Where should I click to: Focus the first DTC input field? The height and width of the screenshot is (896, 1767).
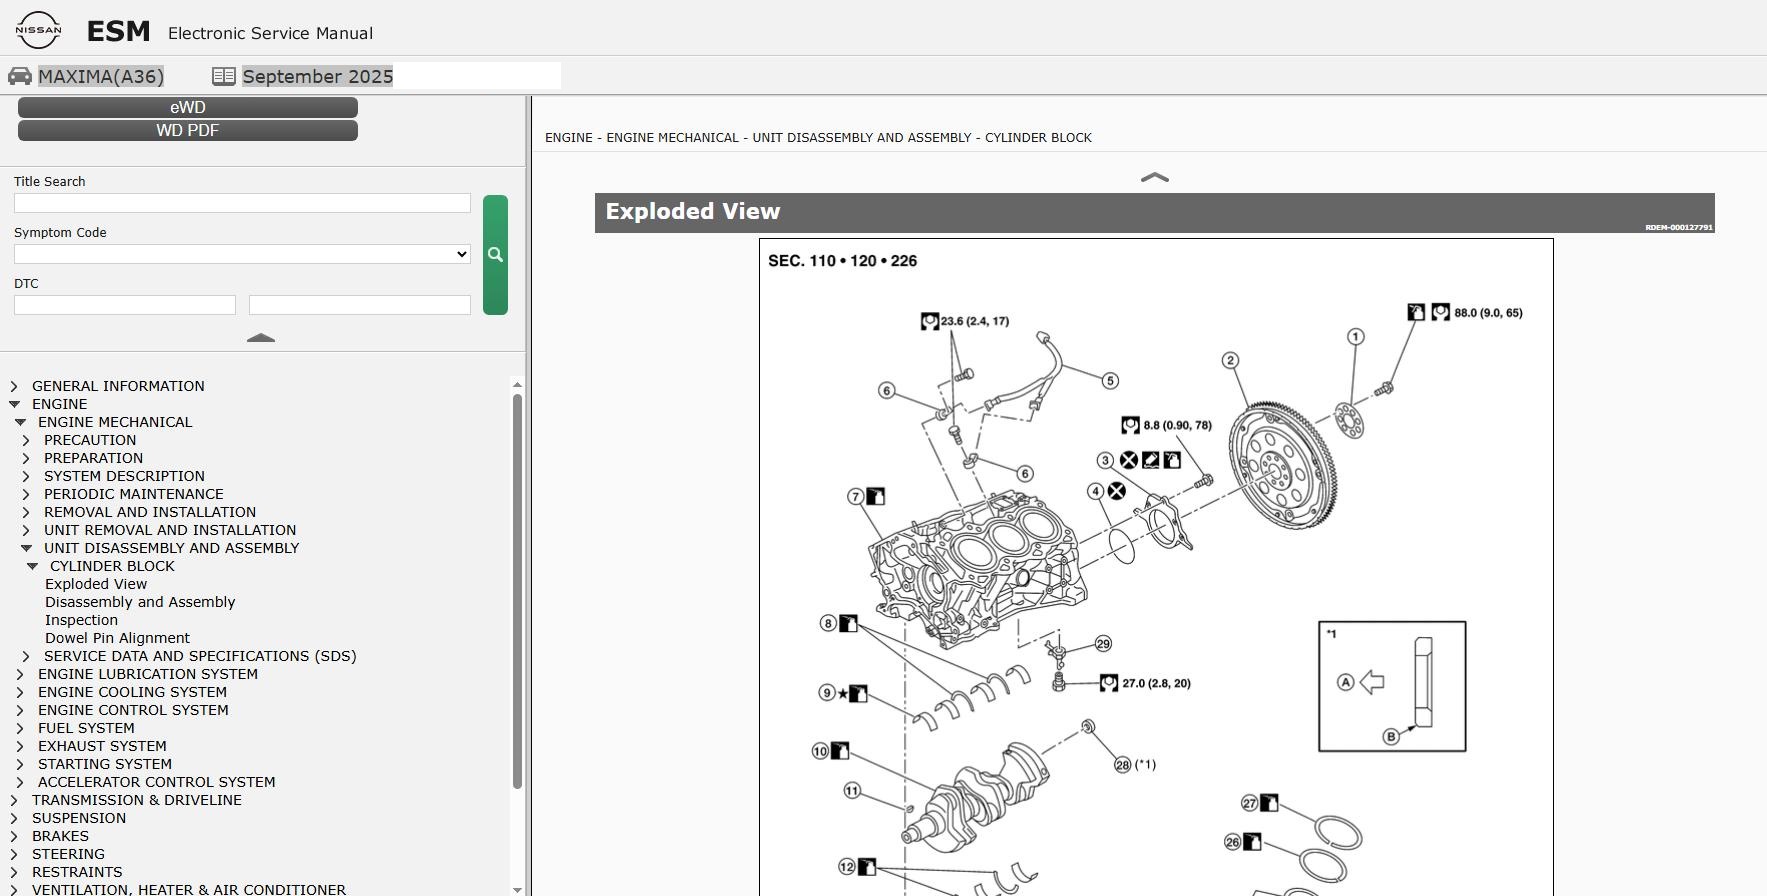click(x=125, y=305)
